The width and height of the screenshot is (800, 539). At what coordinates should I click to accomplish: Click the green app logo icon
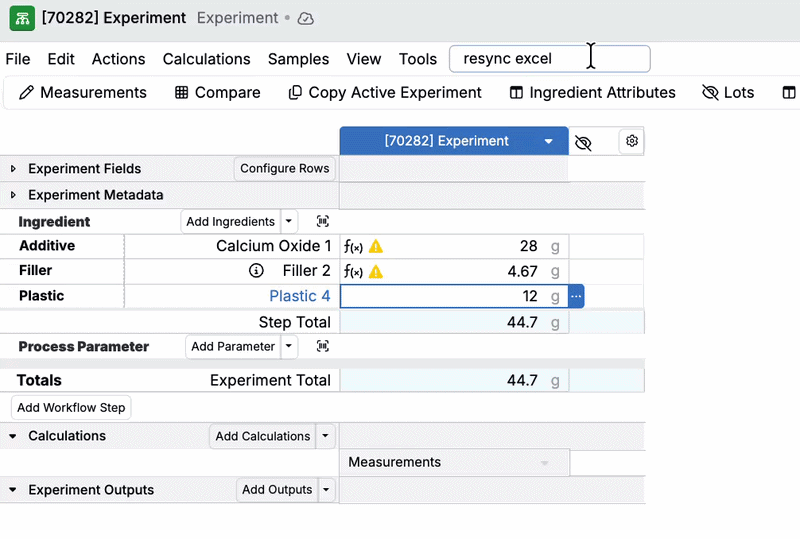tap(21, 18)
